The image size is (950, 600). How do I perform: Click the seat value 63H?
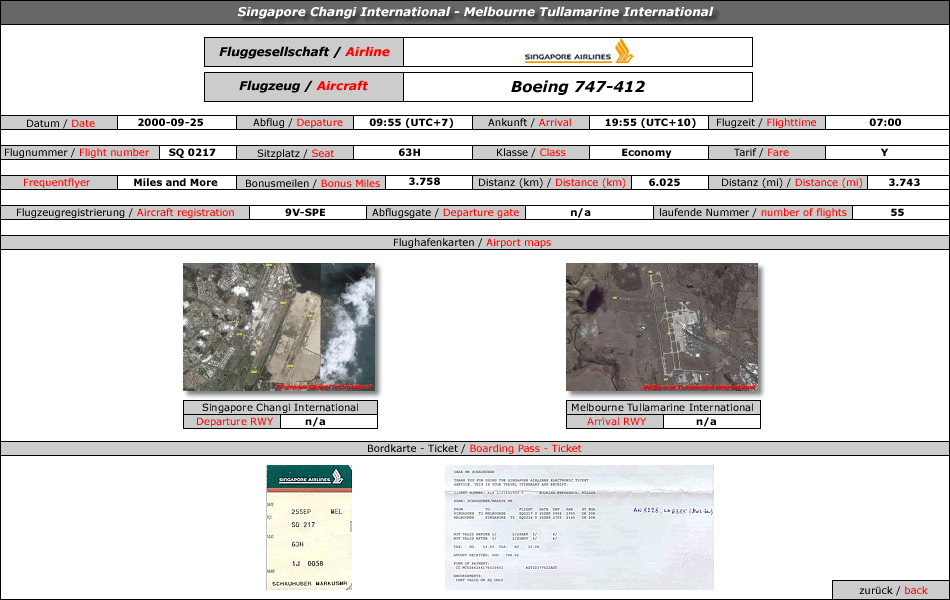[x=410, y=153]
